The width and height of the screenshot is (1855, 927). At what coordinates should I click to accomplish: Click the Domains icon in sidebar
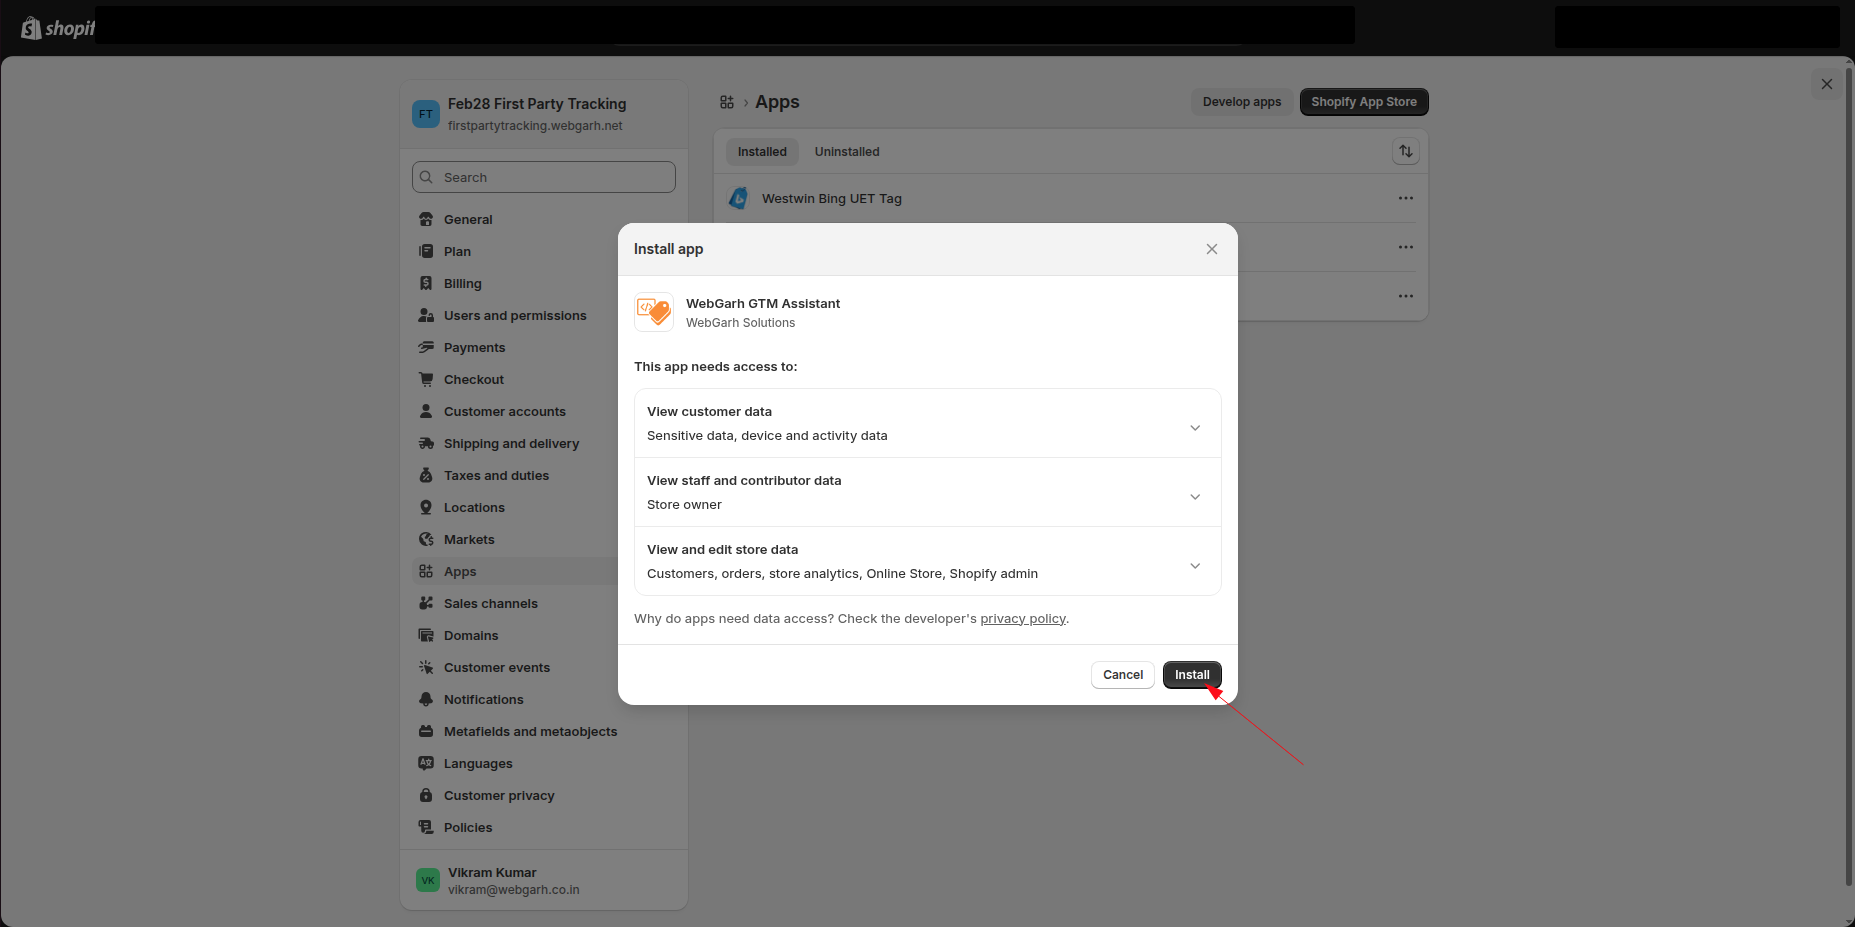426,635
